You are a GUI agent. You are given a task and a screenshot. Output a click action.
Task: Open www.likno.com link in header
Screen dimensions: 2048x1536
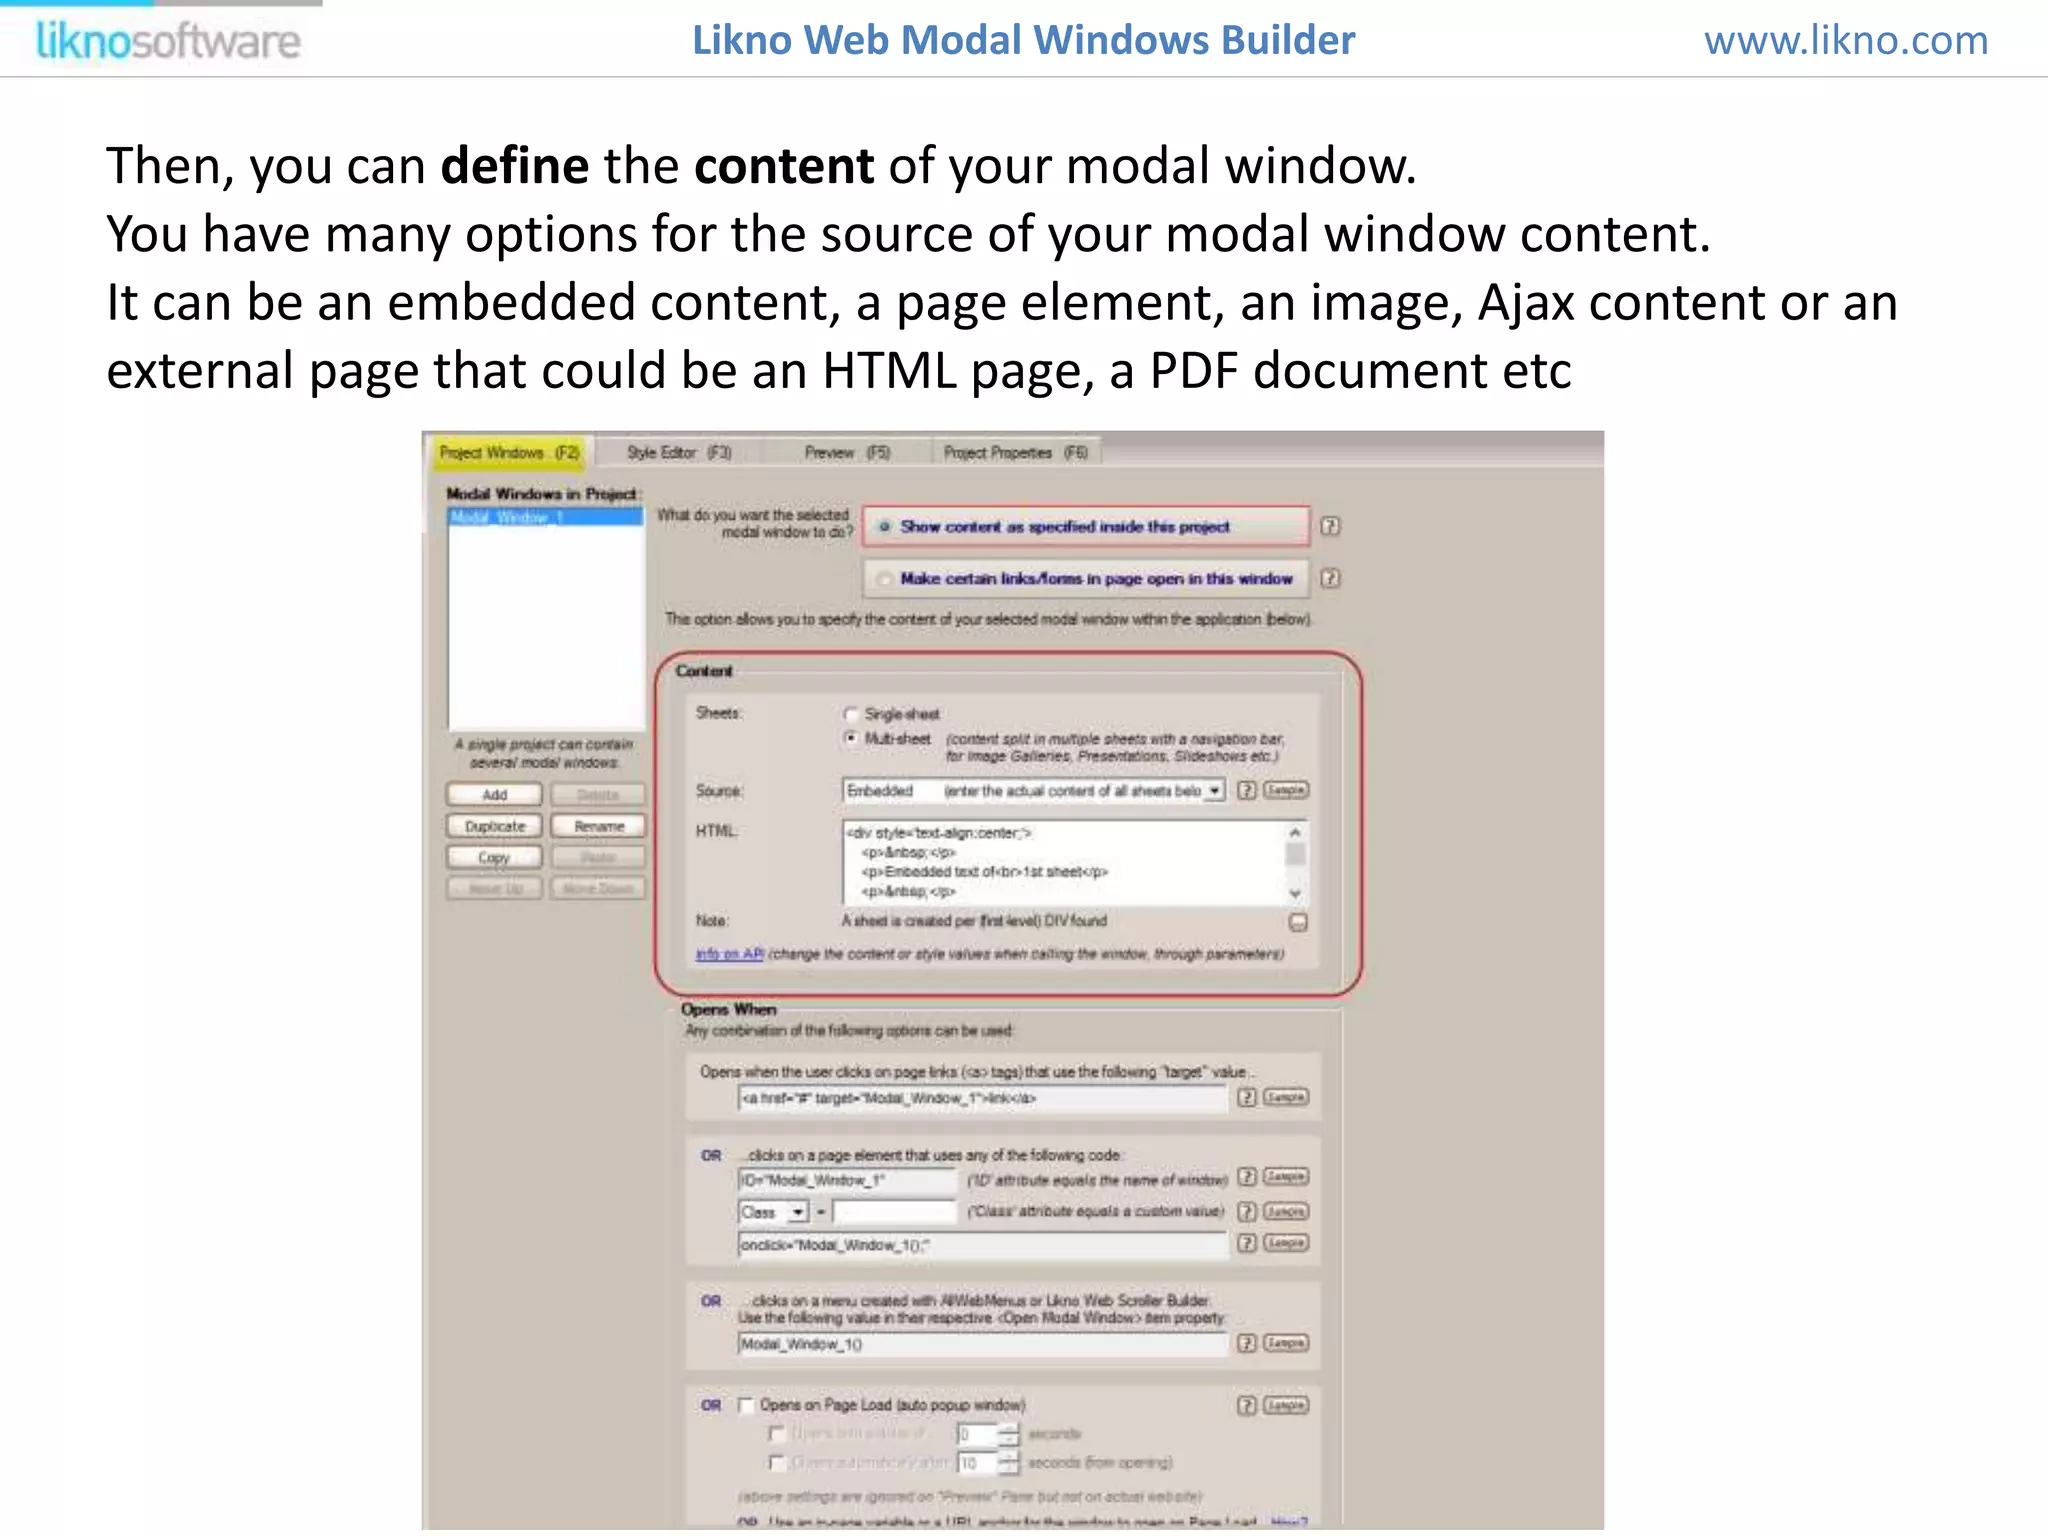click(x=1846, y=41)
